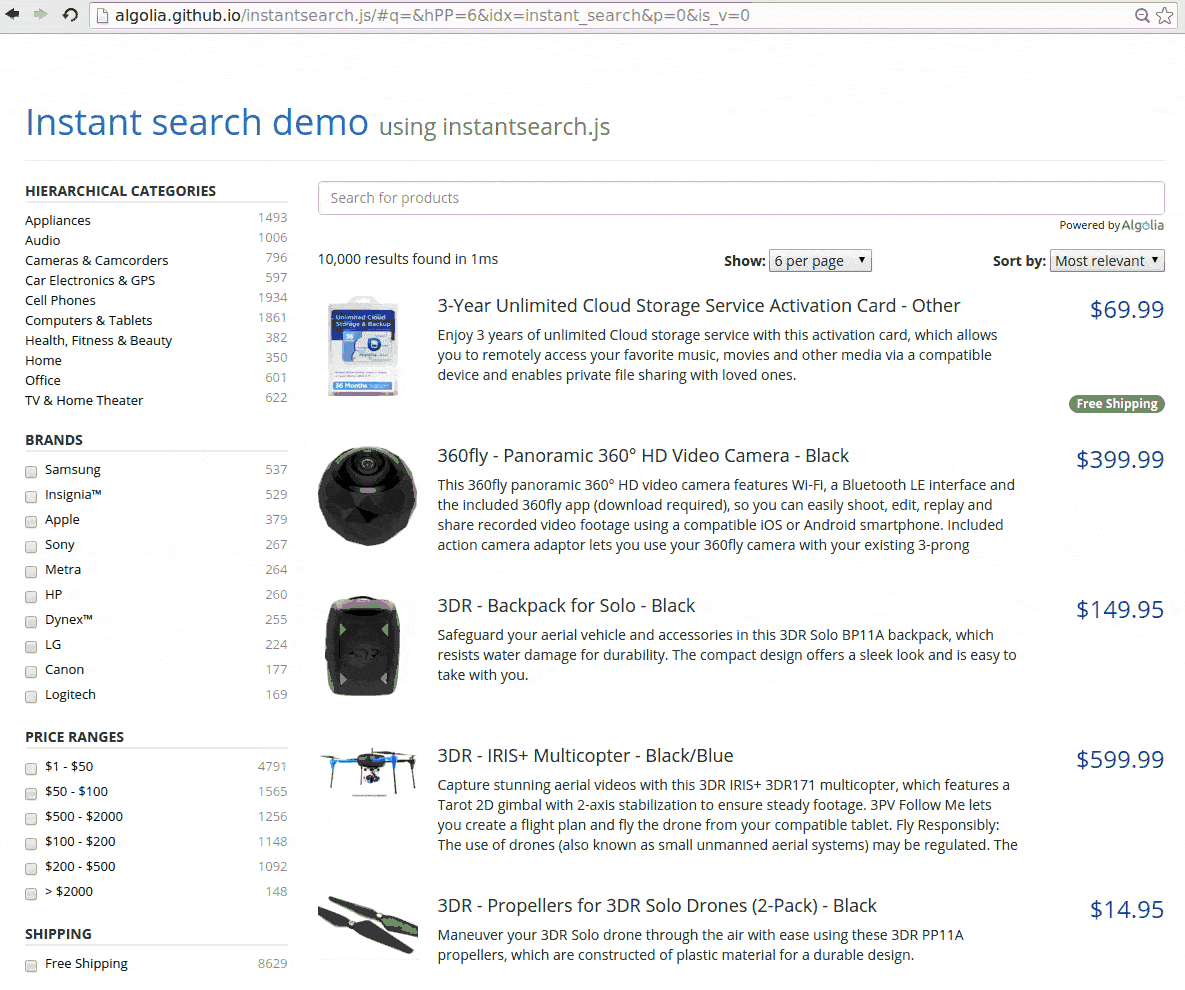The height and width of the screenshot is (990, 1185).
Task: Select the Office category
Action: click(x=42, y=381)
